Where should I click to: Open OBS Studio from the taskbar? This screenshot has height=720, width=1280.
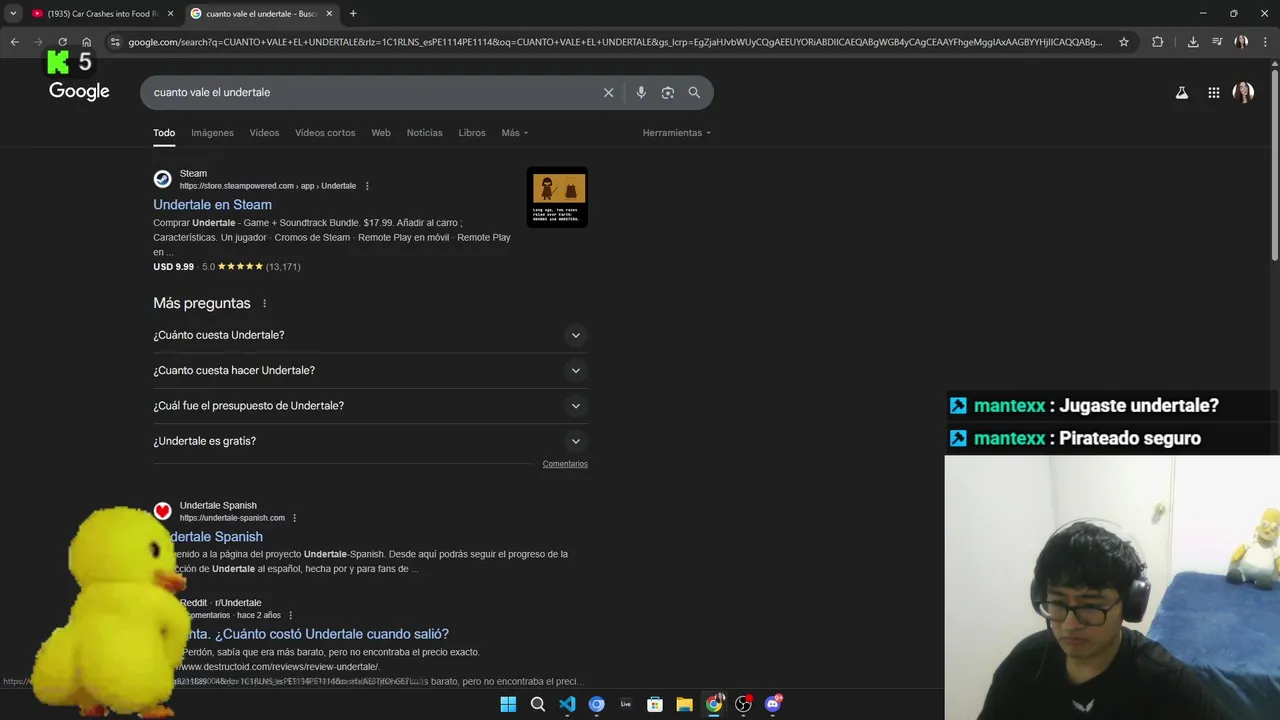click(743, 704)
